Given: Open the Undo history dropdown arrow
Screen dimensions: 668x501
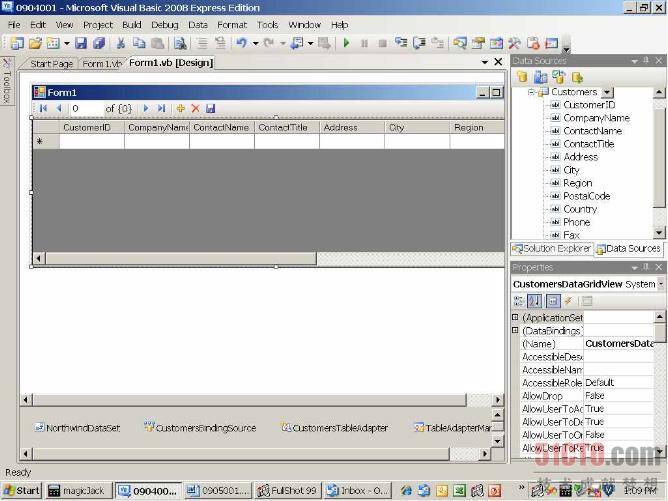Looking at the screenshot, I should pos(256,43).
